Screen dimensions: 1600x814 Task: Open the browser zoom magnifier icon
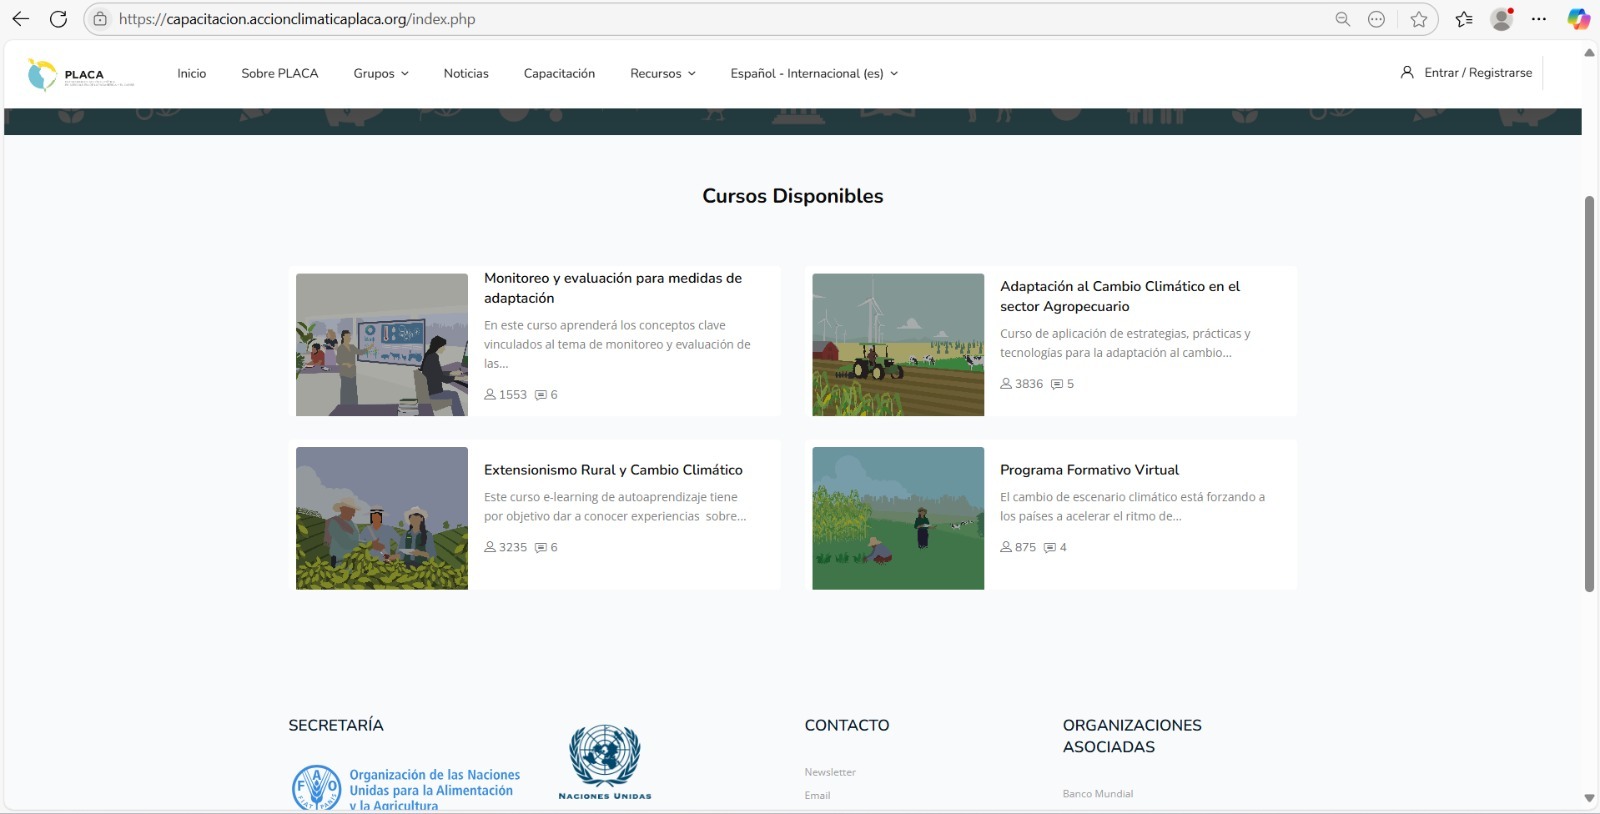1342,19
